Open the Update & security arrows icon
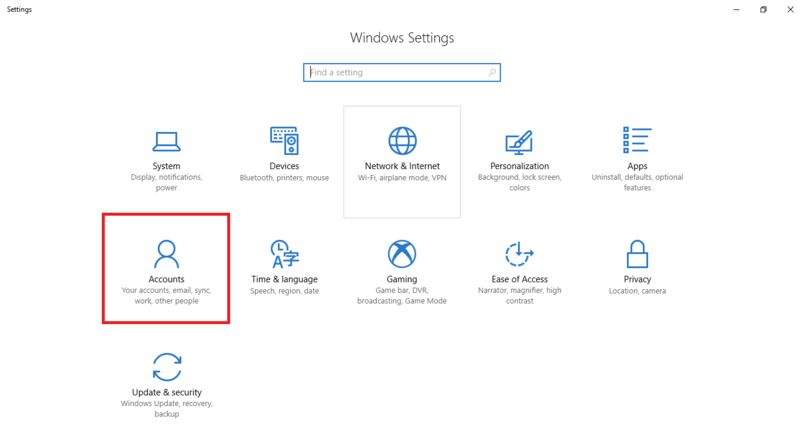Image resolution: width=800 pixels, height=429 pixels. click(167, 366)
